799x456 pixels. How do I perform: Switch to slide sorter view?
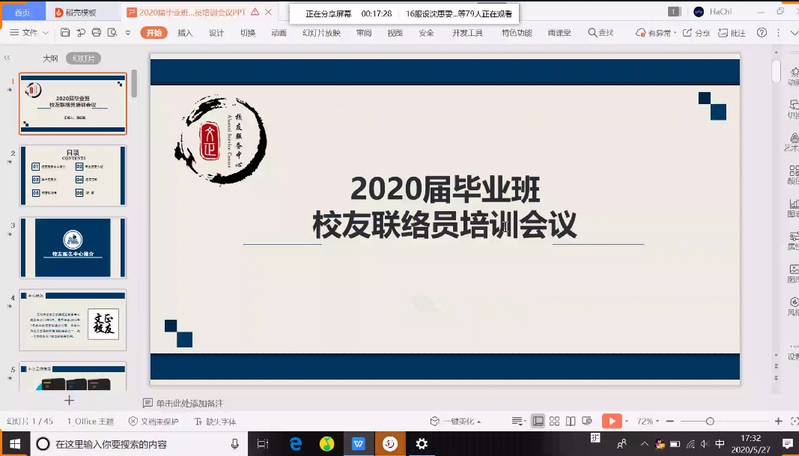point(556,421)
